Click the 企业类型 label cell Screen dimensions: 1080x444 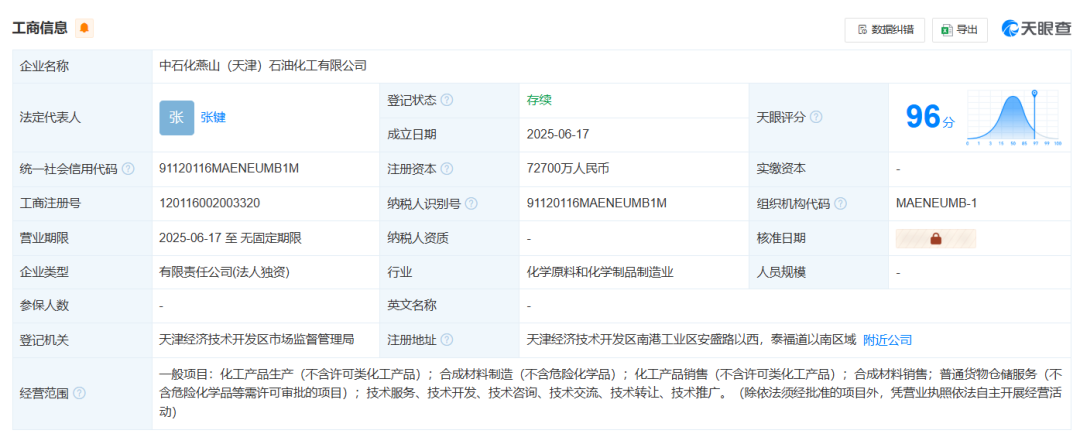click(83, 272)
